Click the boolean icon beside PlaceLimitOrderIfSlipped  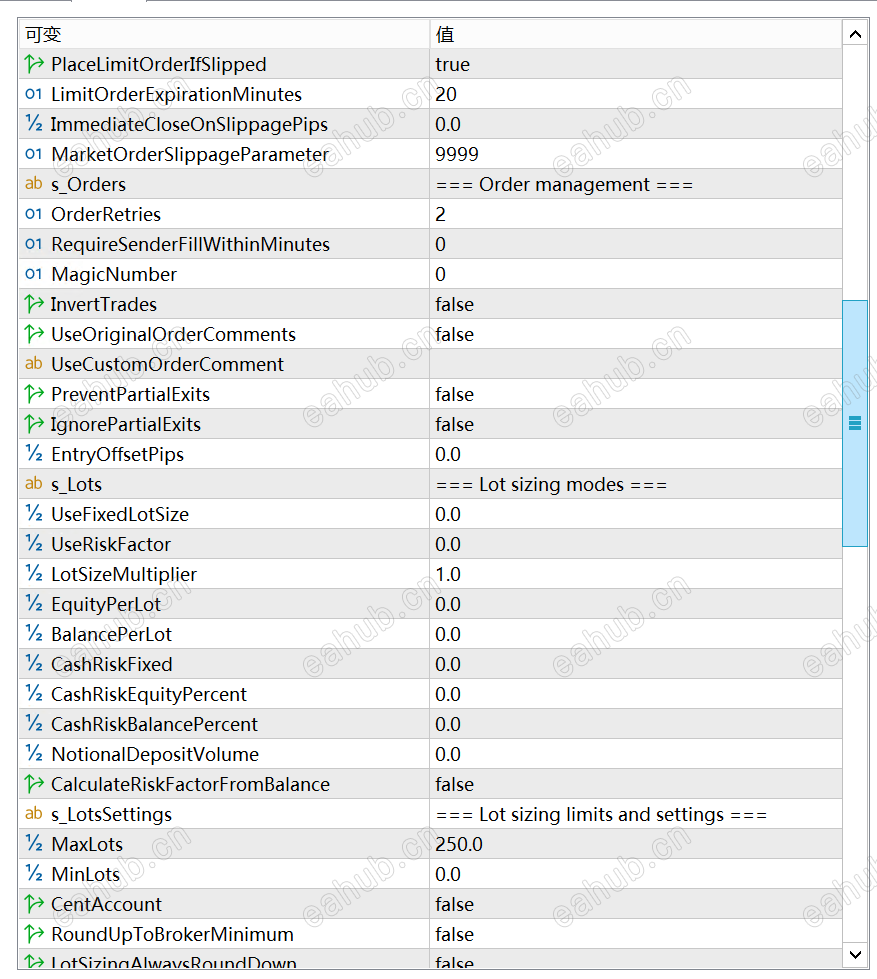(34, 64)
